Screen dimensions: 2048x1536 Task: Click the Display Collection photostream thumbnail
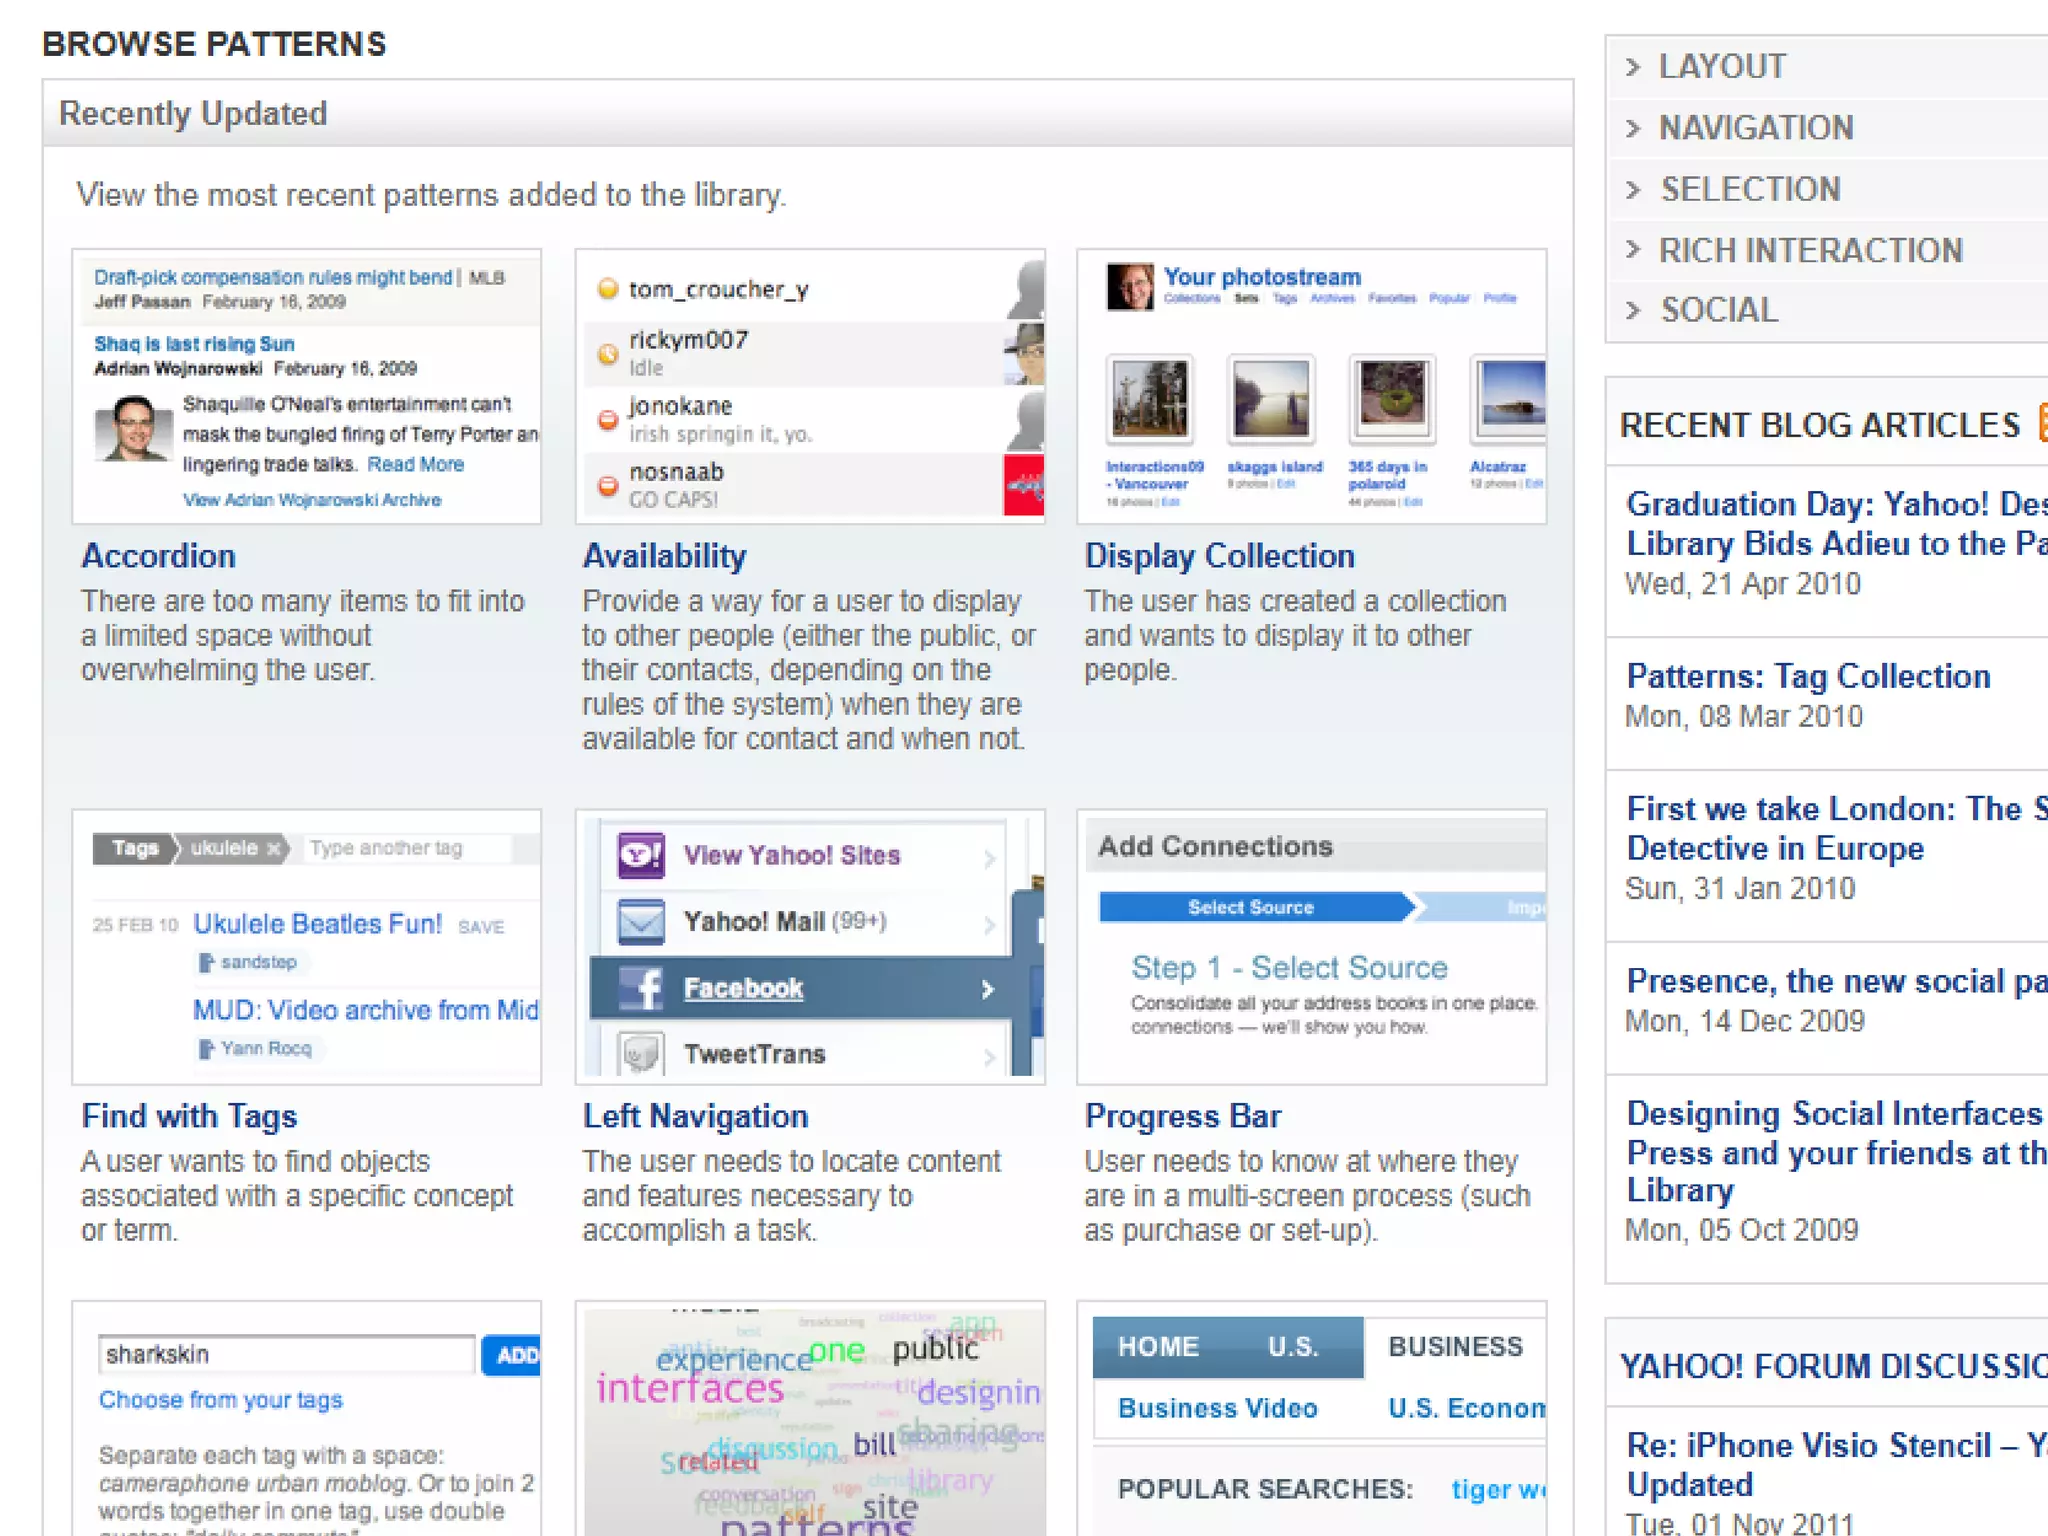coord(1311,387)
